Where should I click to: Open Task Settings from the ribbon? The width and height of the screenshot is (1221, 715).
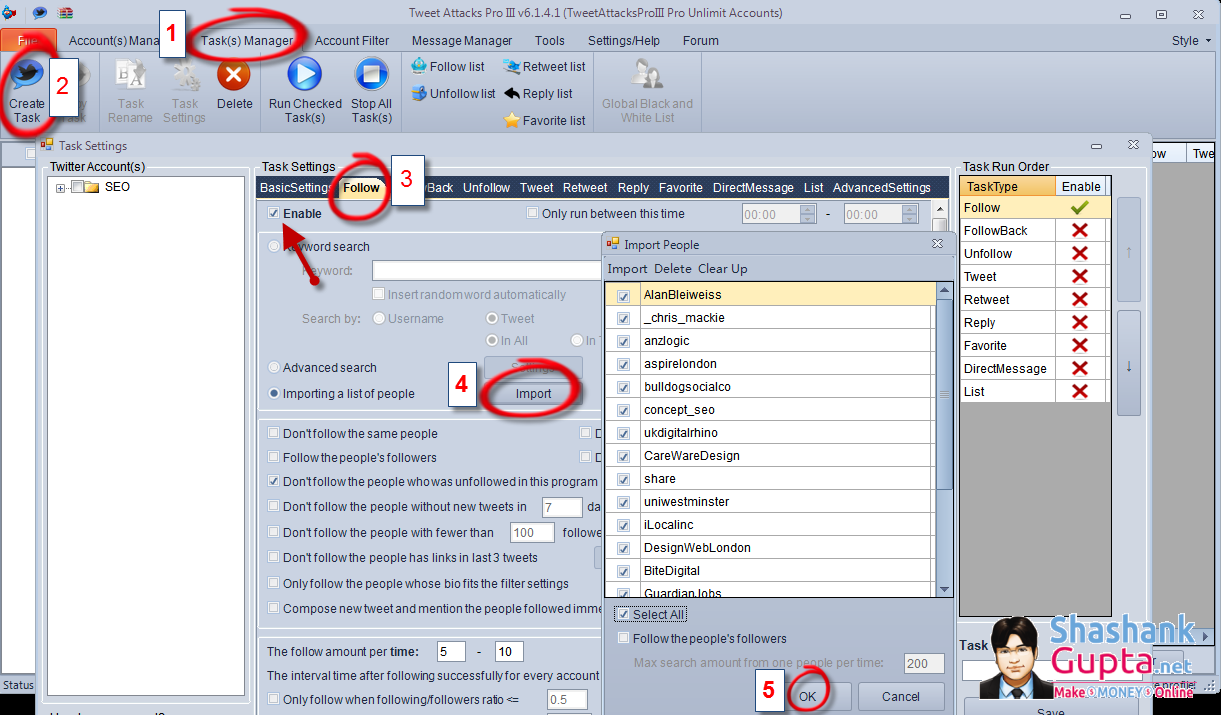tap(185, 91)
